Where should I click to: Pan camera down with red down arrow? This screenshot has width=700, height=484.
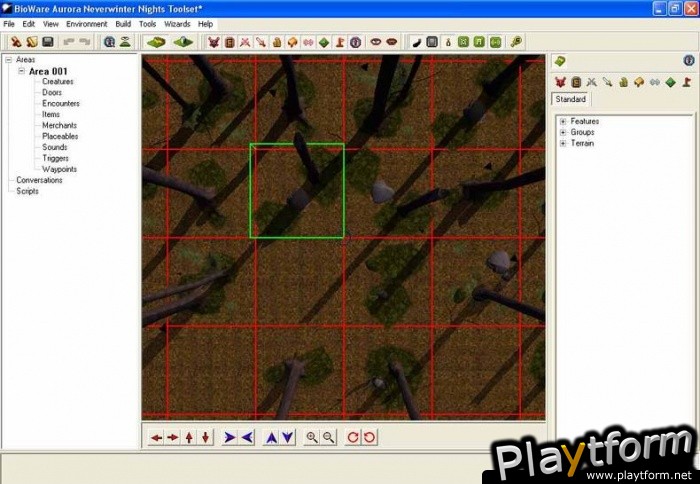[205, 438]
